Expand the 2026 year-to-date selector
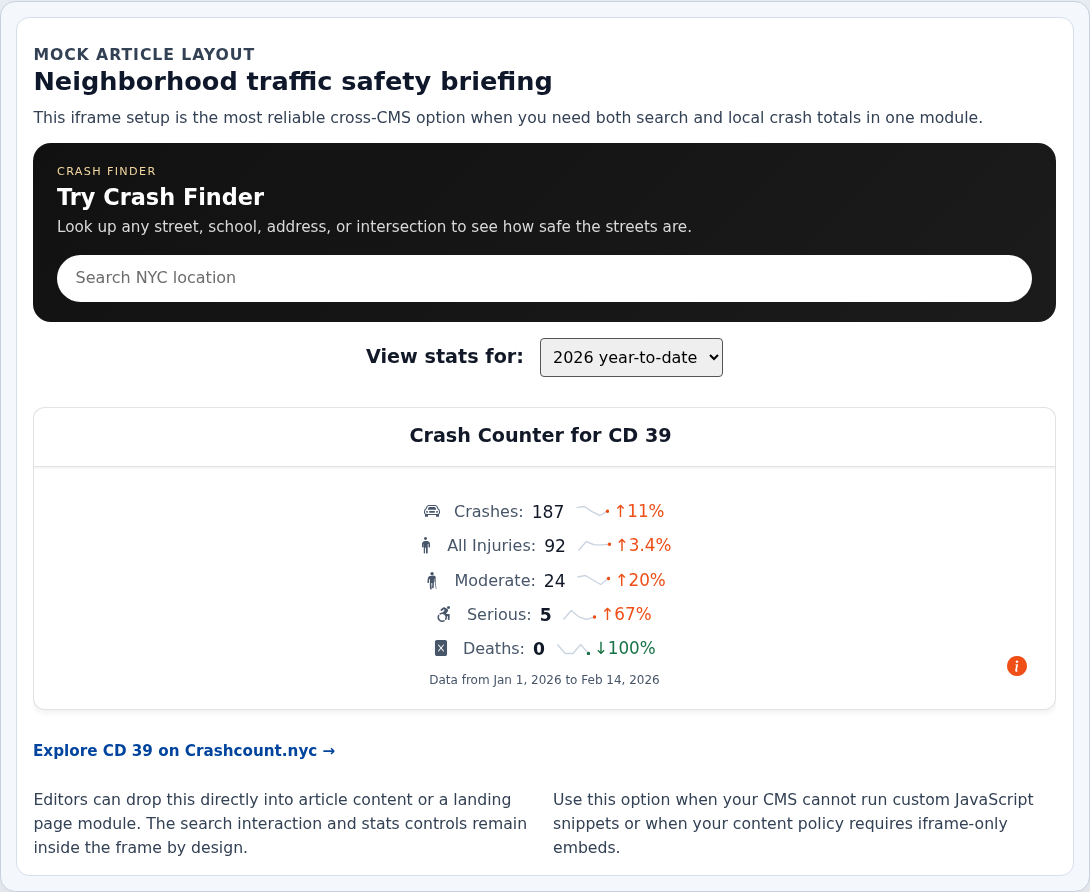The width and height of the screenshot is (1090, 892). coord(631,357)
